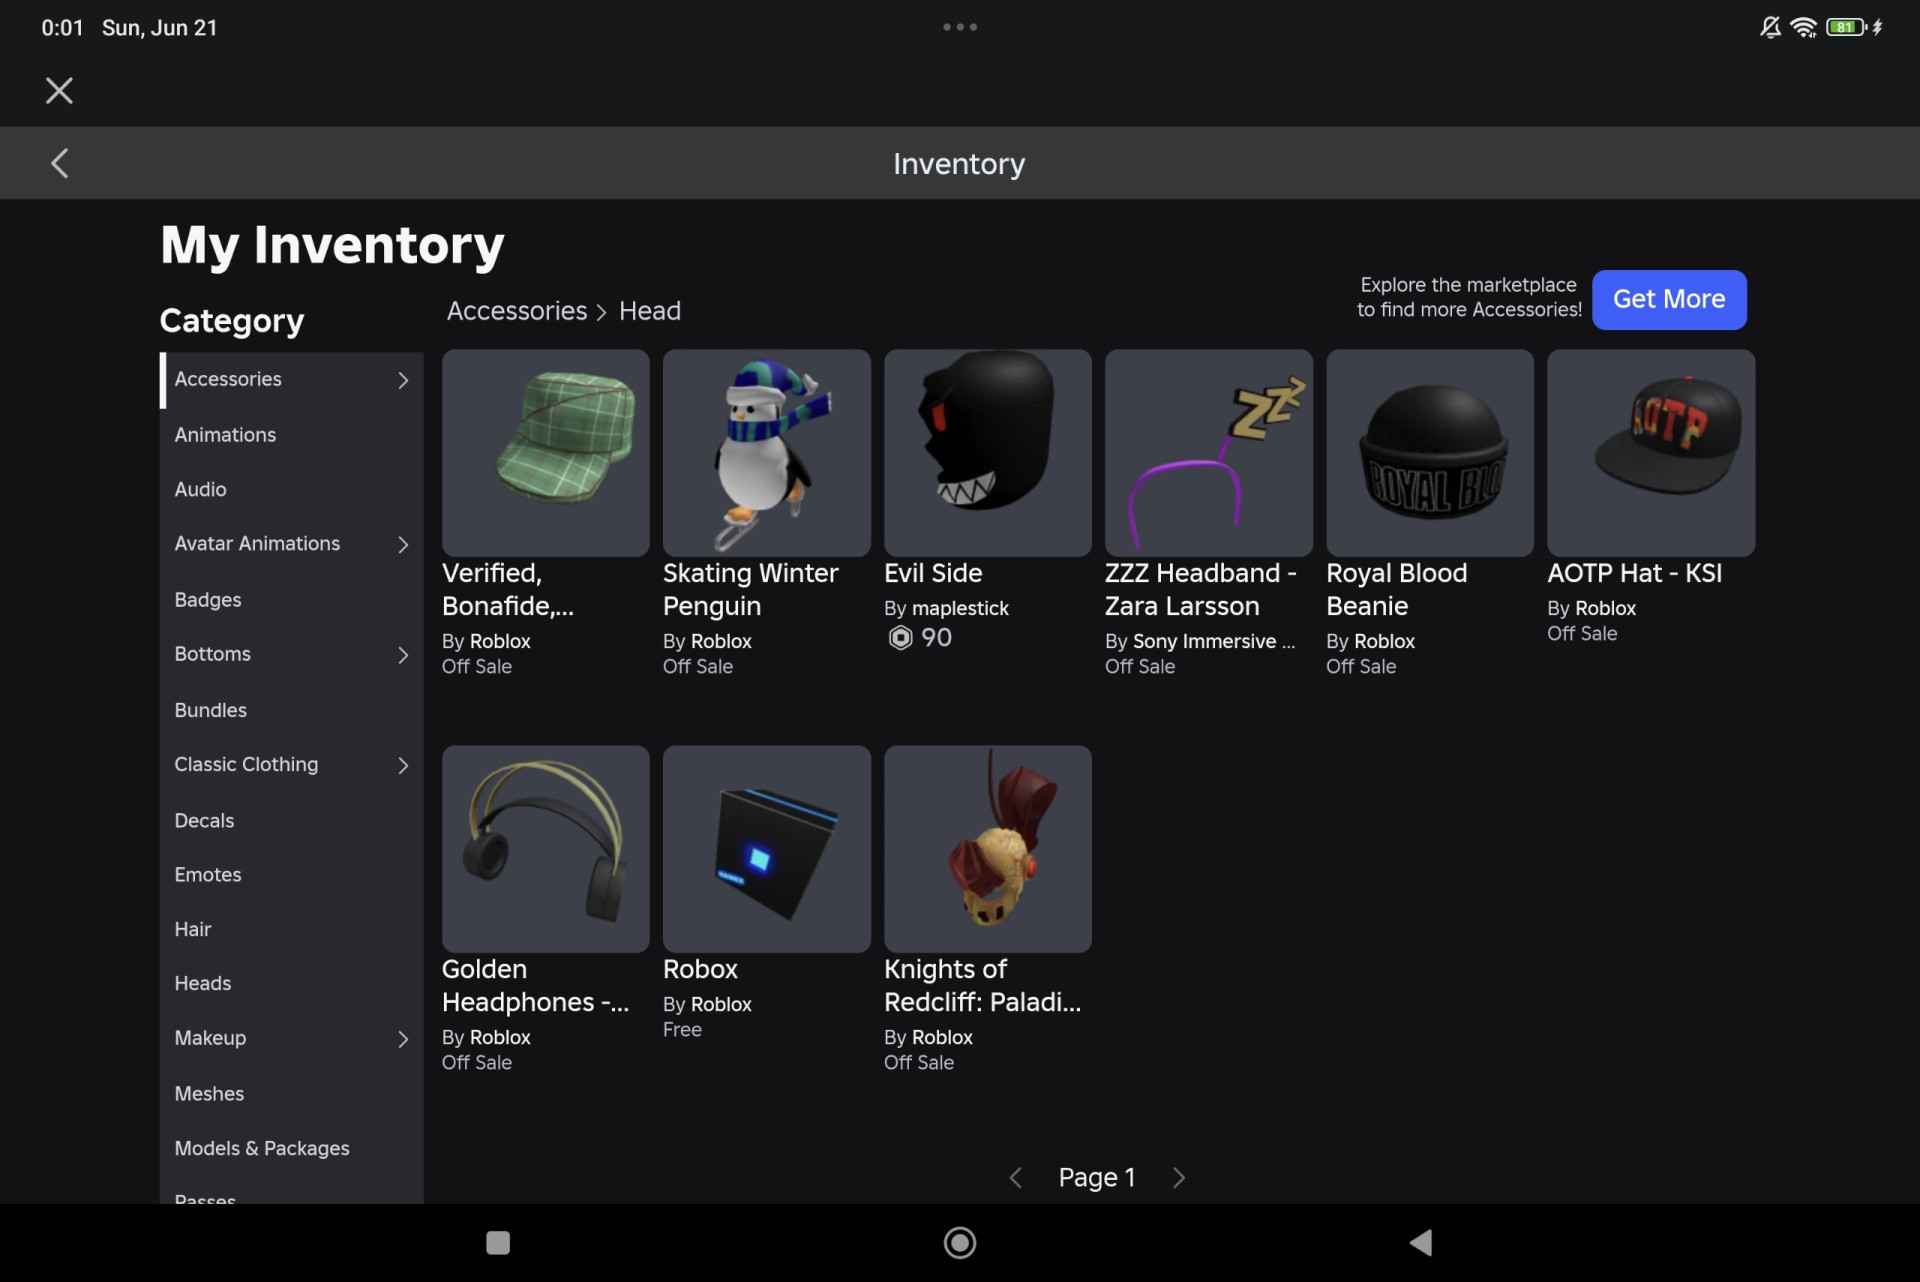Expand the Bottoms category chevron
Image resolution: width=1920 pixels, height=1282 pixels.
click(x=403, y=655)
